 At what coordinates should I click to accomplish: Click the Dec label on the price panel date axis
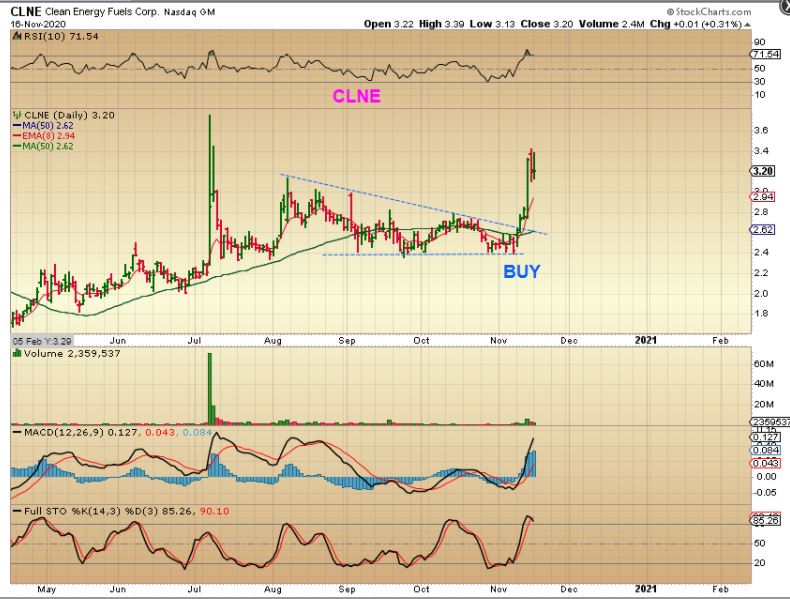569,341
